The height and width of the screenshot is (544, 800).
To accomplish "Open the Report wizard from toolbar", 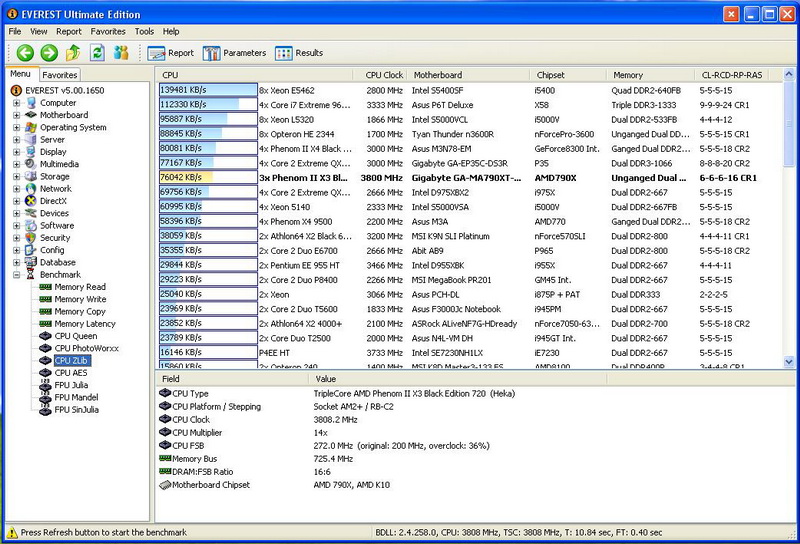I will [170, 53].
